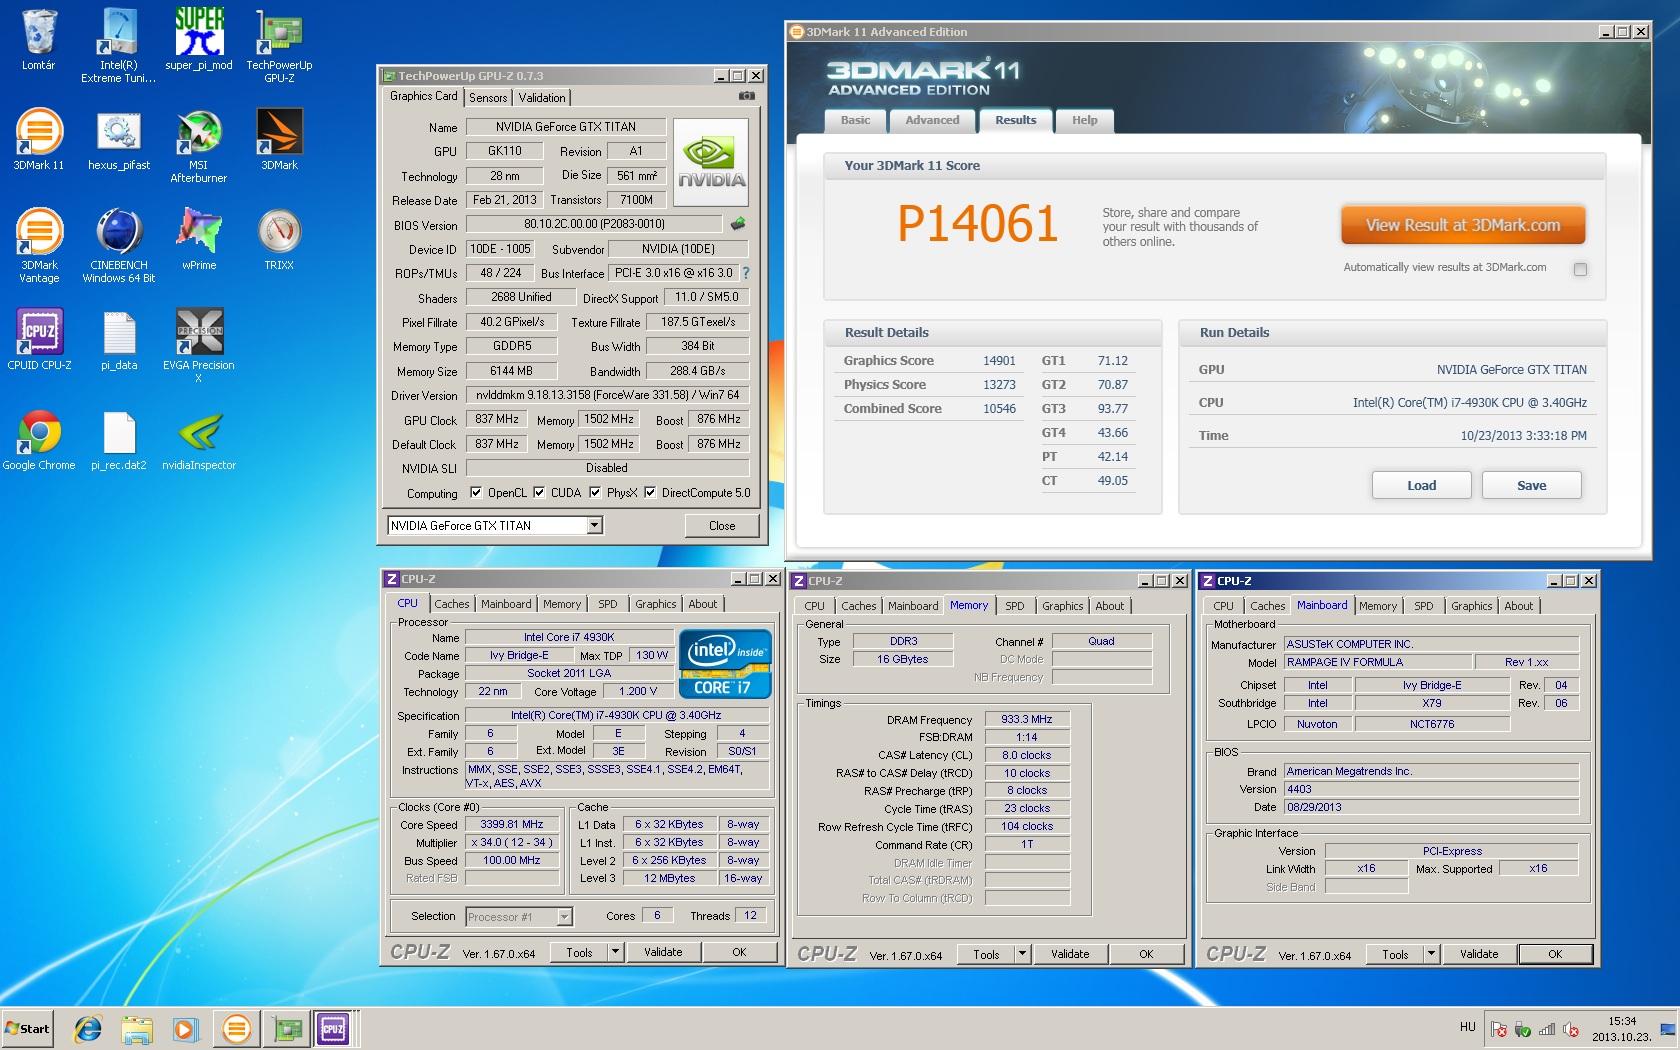The height and width of the screenshot is (1050, 1680).
Task: Click the Intel Core i7 4930K name field
Action: tap(569, 637)
